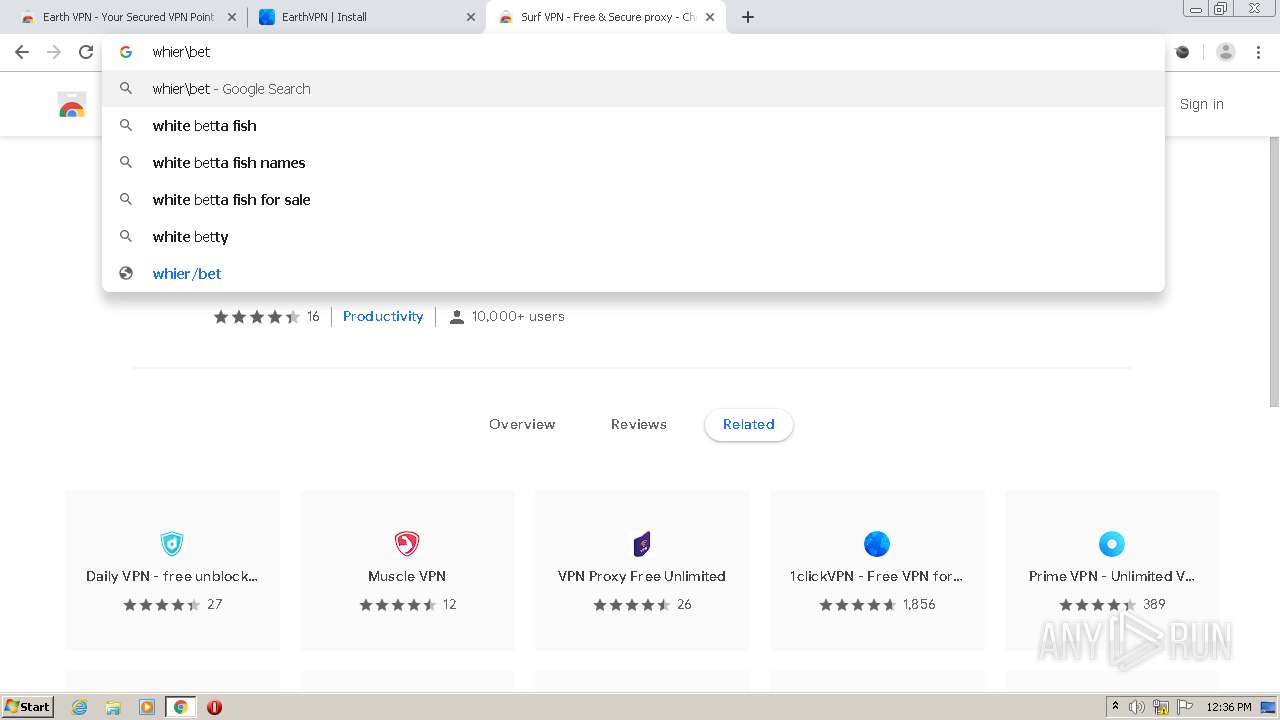1280x720 pixels.
Task: Click the '1clickVPN - Free VPN for...' title
Action: tap(877, 576)
